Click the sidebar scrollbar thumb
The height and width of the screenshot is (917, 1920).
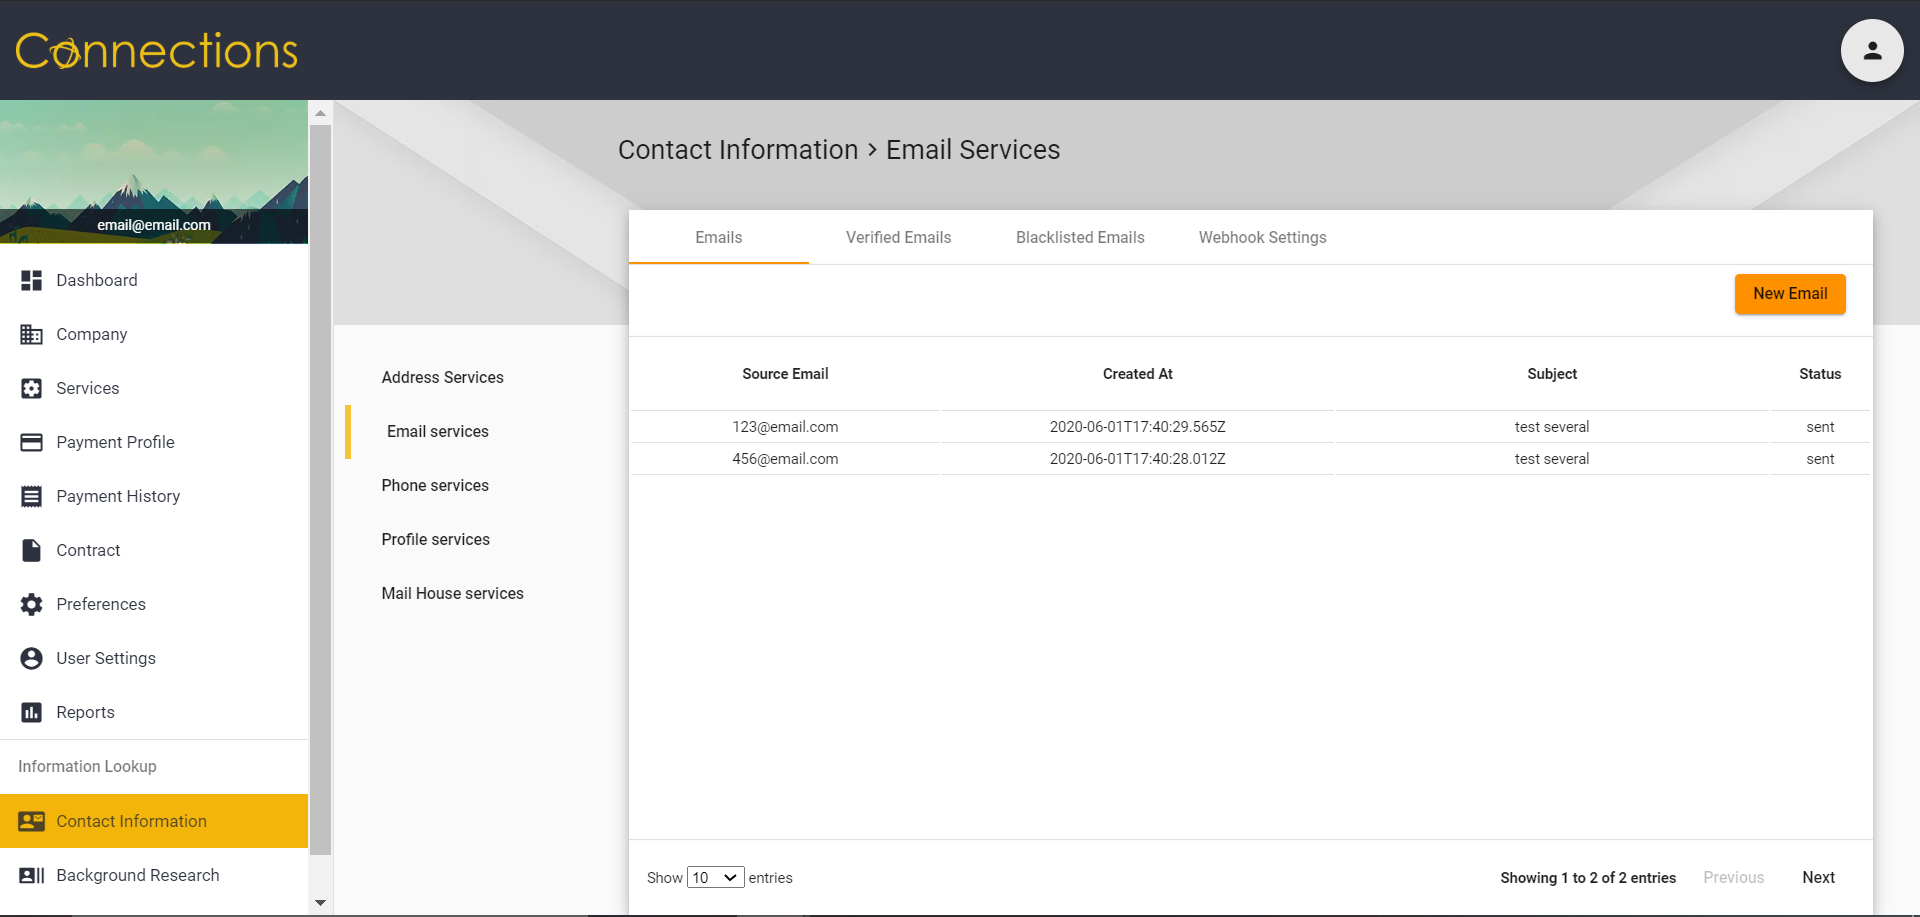320,490
